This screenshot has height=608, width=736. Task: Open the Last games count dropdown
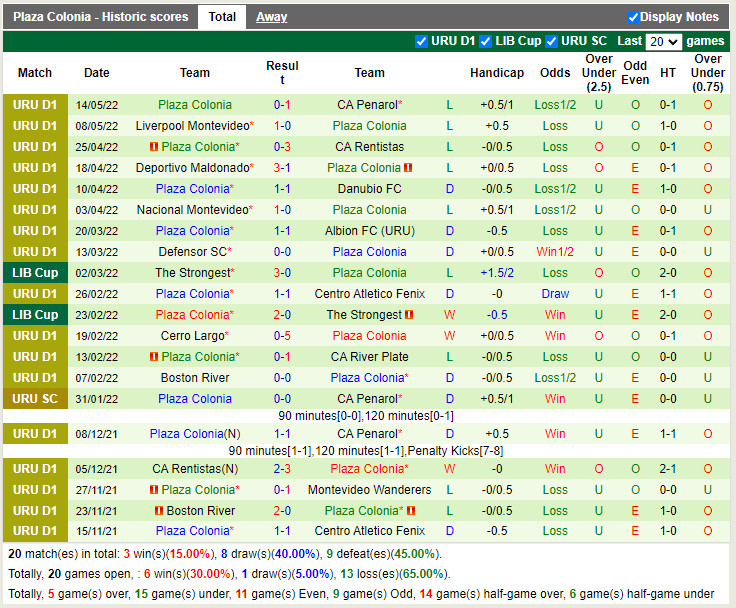[663, 42]
